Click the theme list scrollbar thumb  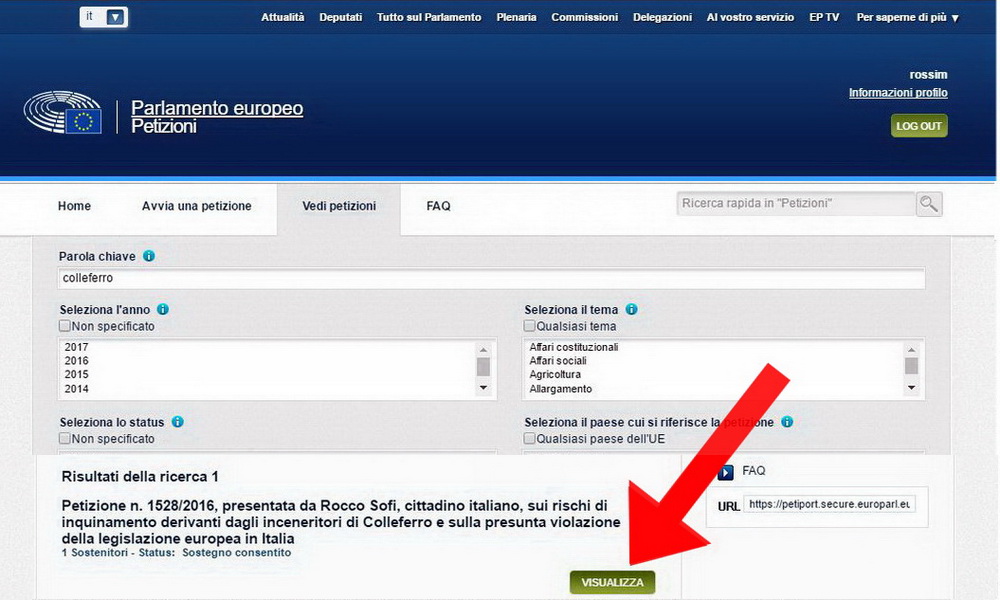tap(911, 366)
